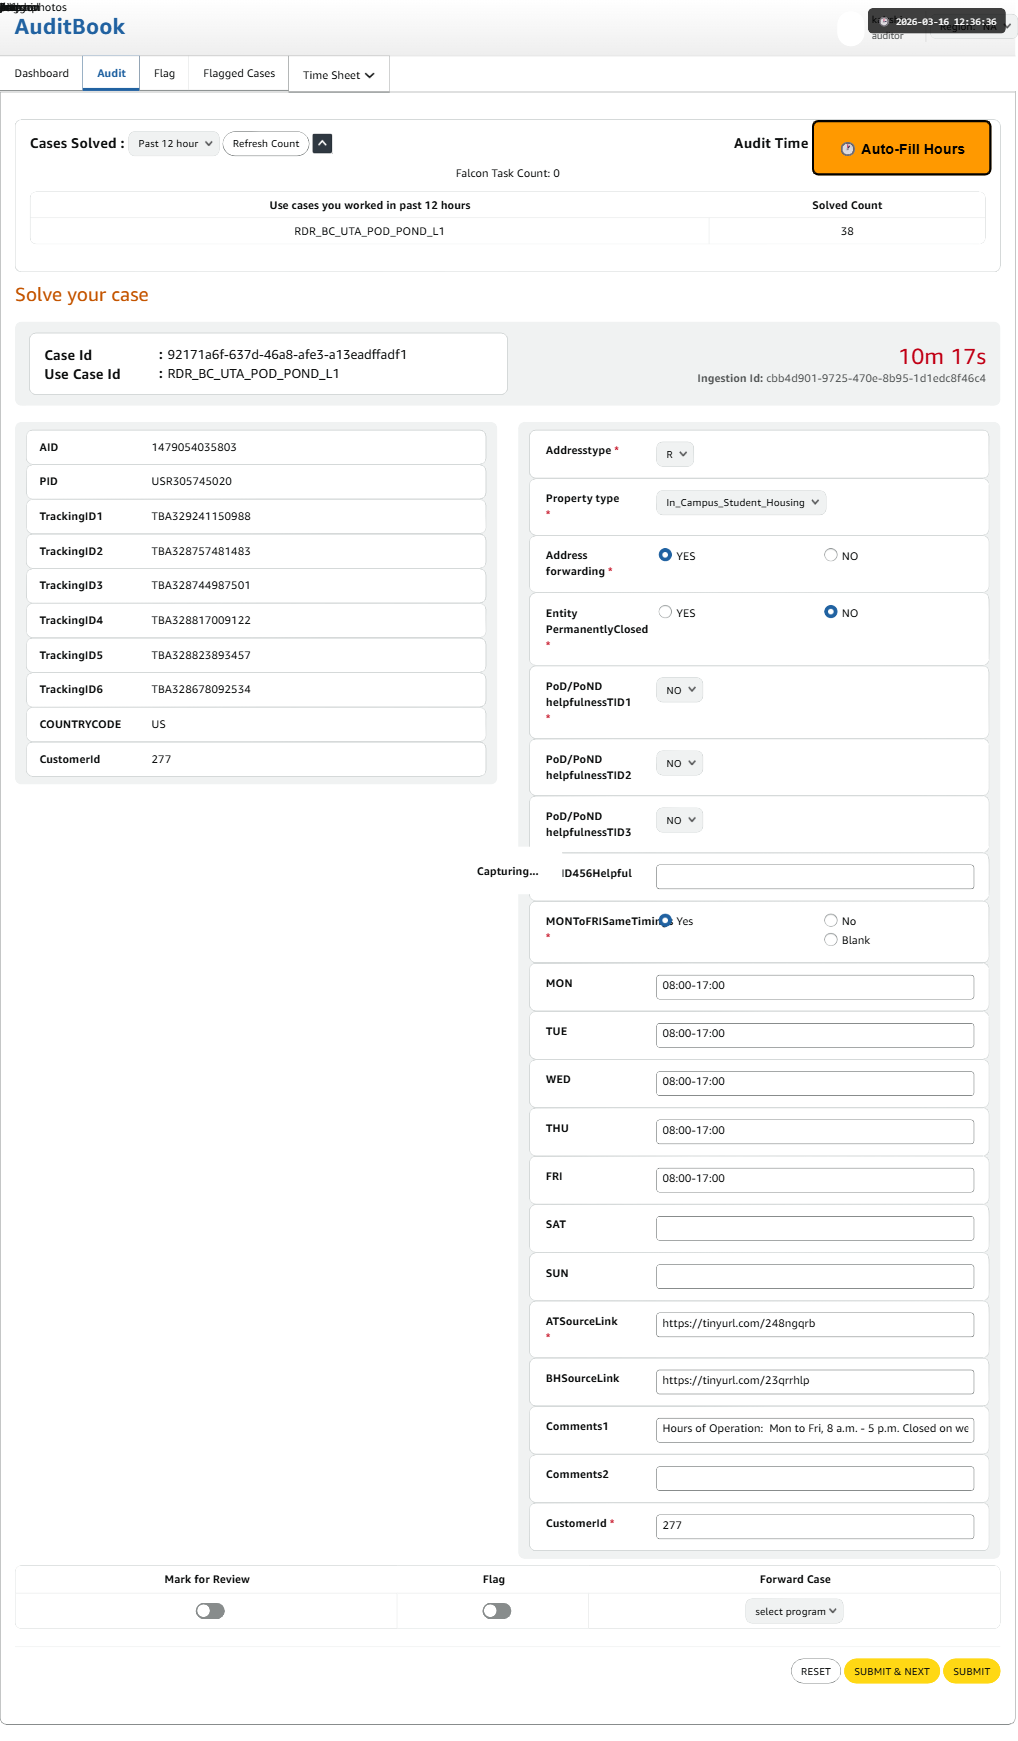Click the AuditBook logo
Screen dimensions: 1018x1741
[x=70, y=27]
